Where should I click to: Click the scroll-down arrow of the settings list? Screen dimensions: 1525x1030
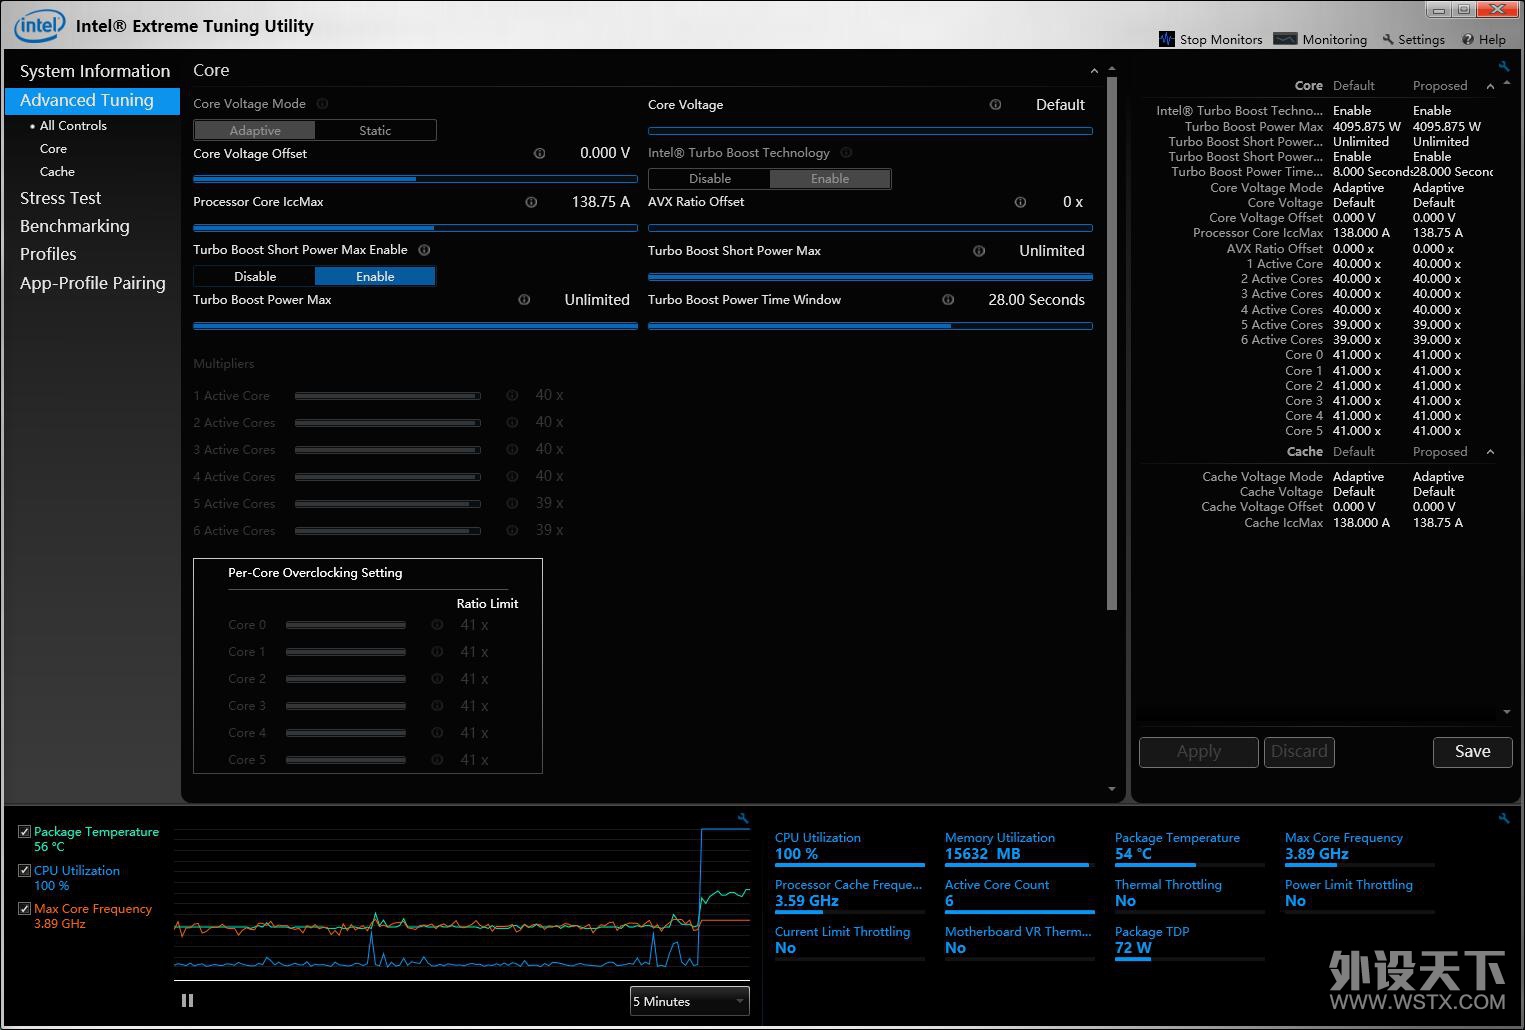(x=1506, y=712)
